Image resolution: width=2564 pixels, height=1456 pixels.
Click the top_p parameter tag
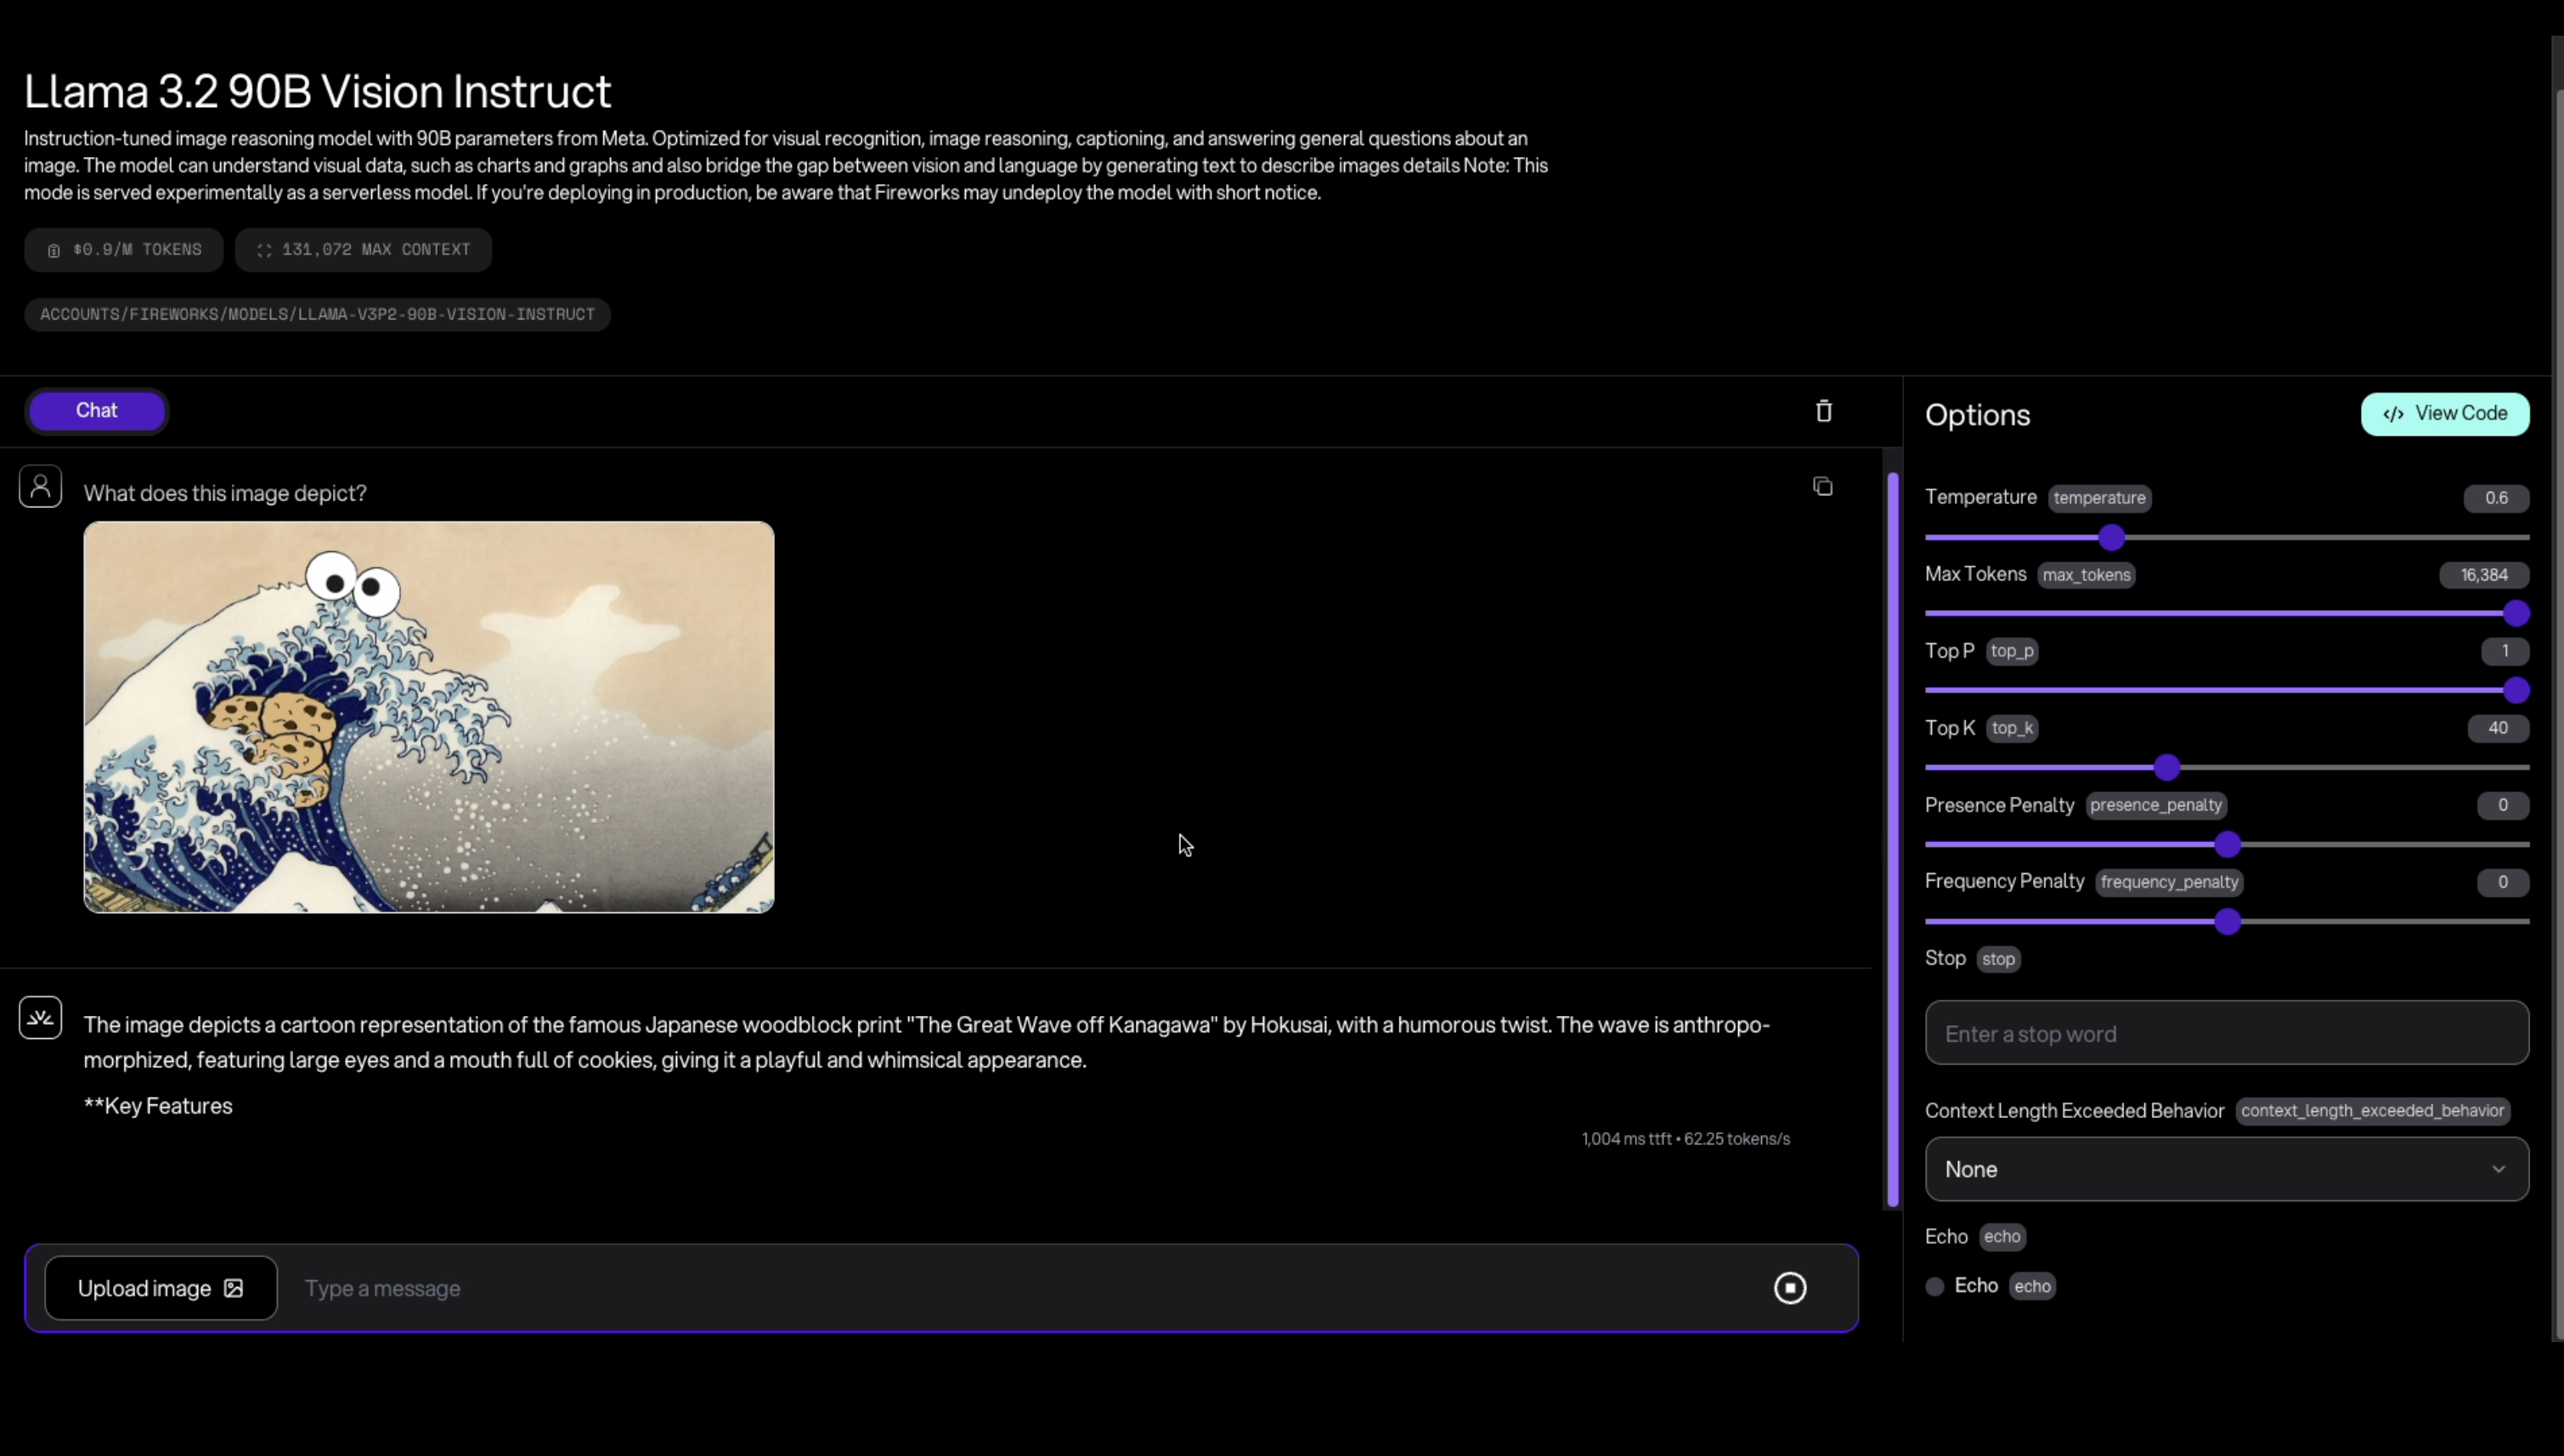tap(2012, 651)
